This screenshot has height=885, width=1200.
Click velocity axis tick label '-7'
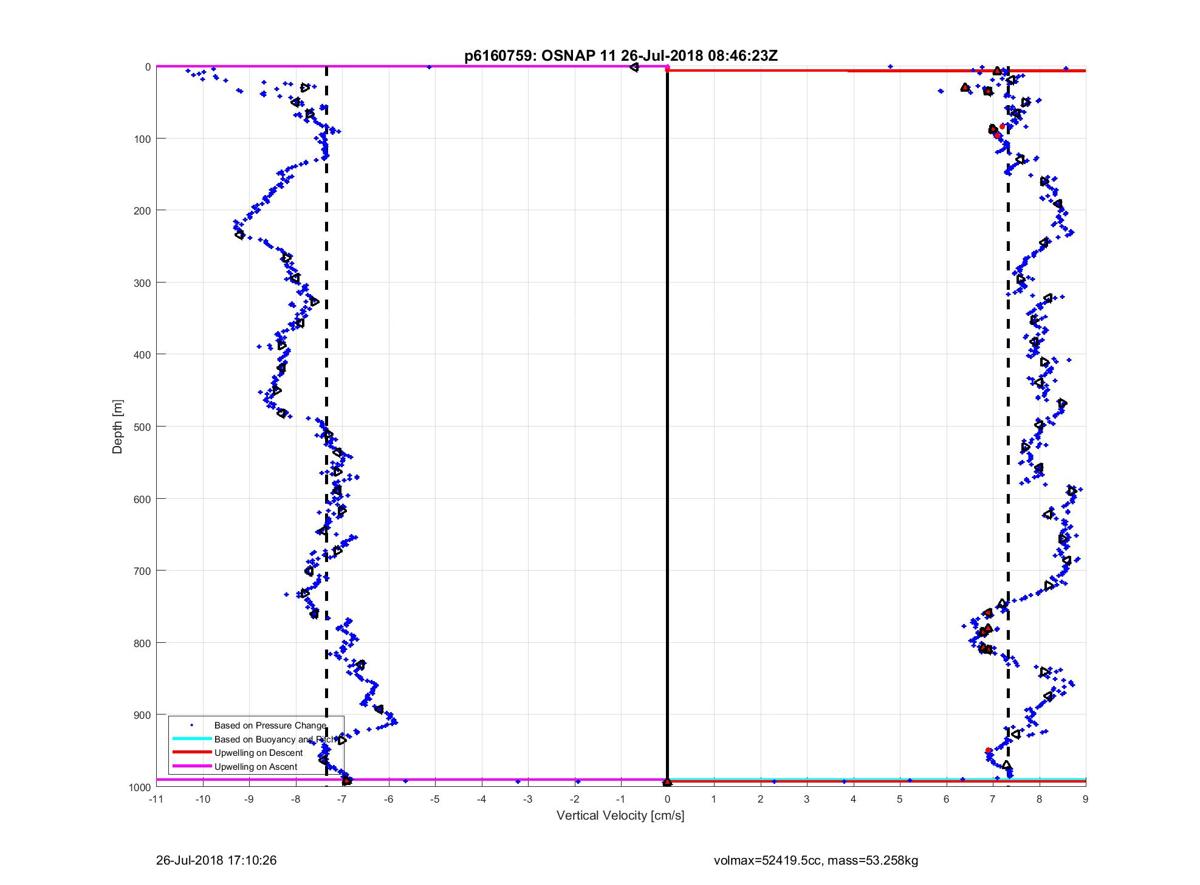342,799
